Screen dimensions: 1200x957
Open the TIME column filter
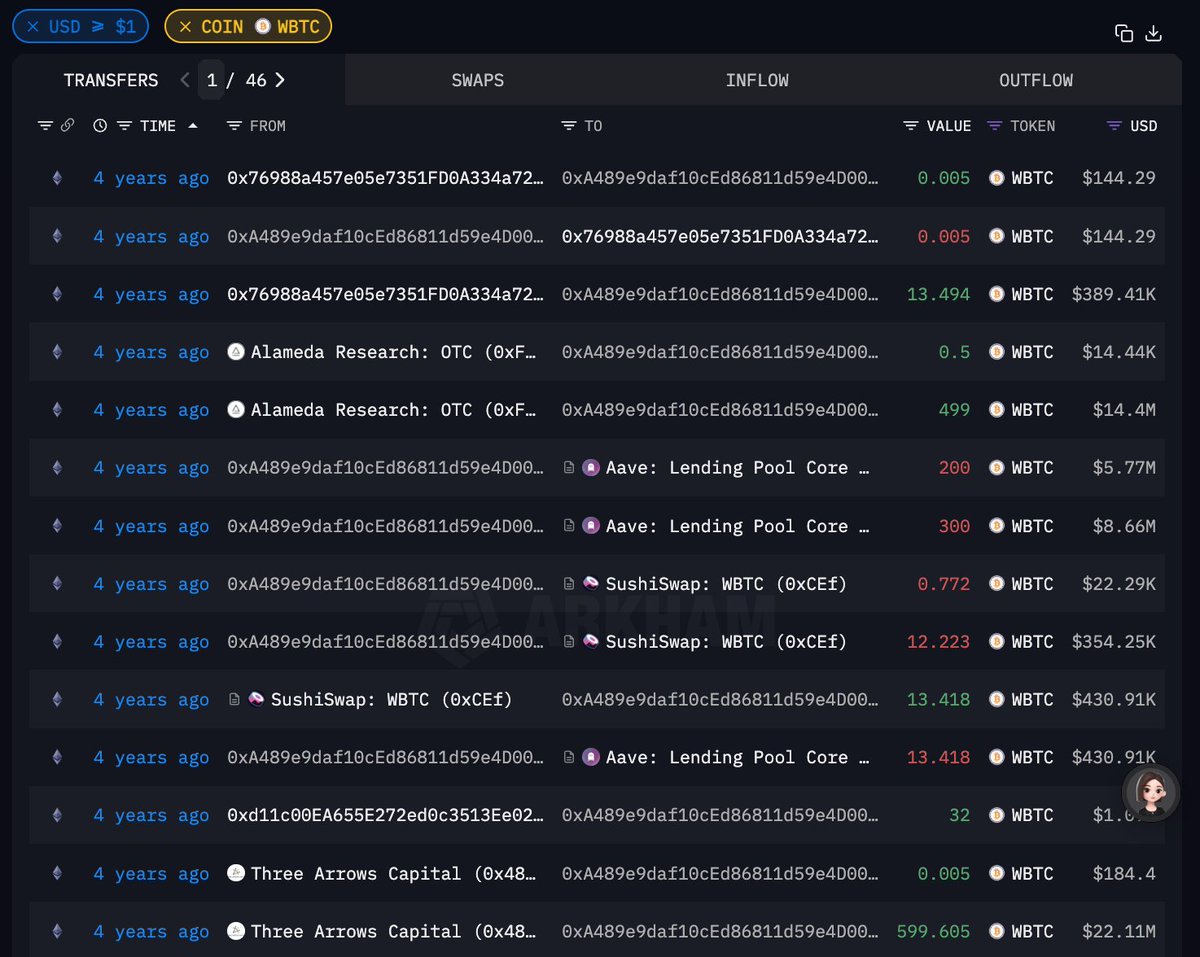tap(124, 126)
